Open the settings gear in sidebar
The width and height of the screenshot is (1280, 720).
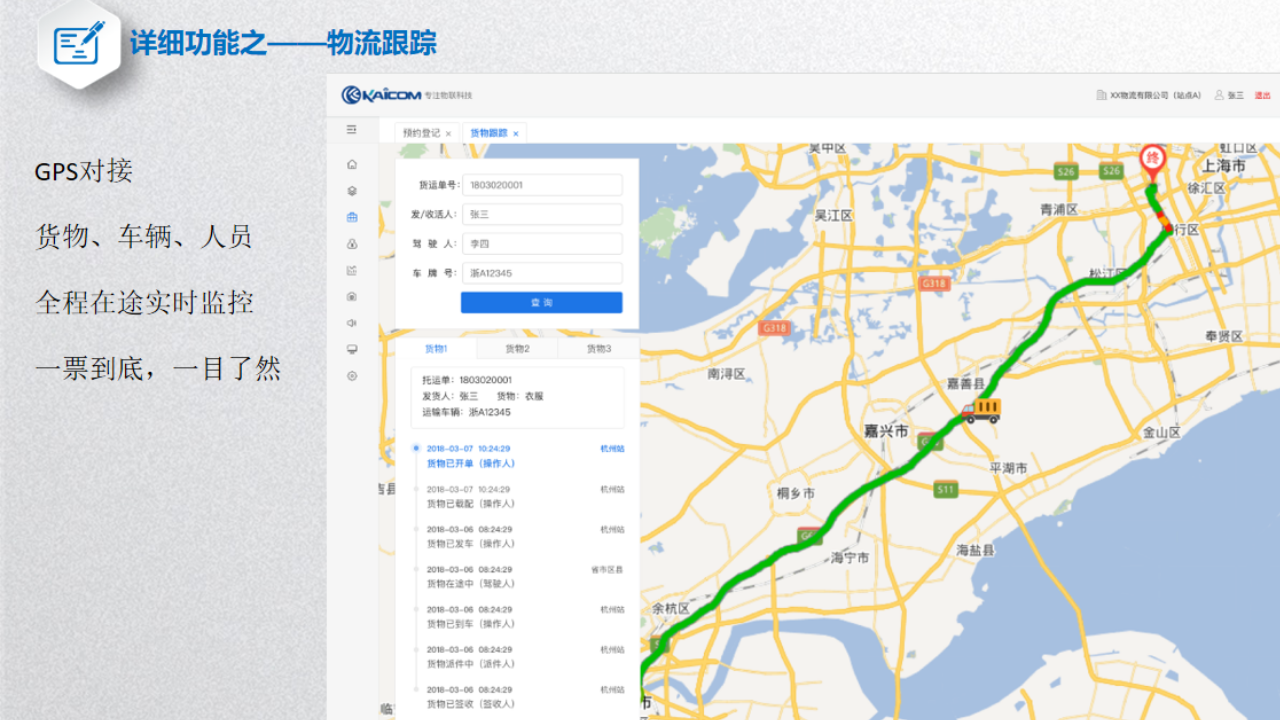tap(351, 376)
